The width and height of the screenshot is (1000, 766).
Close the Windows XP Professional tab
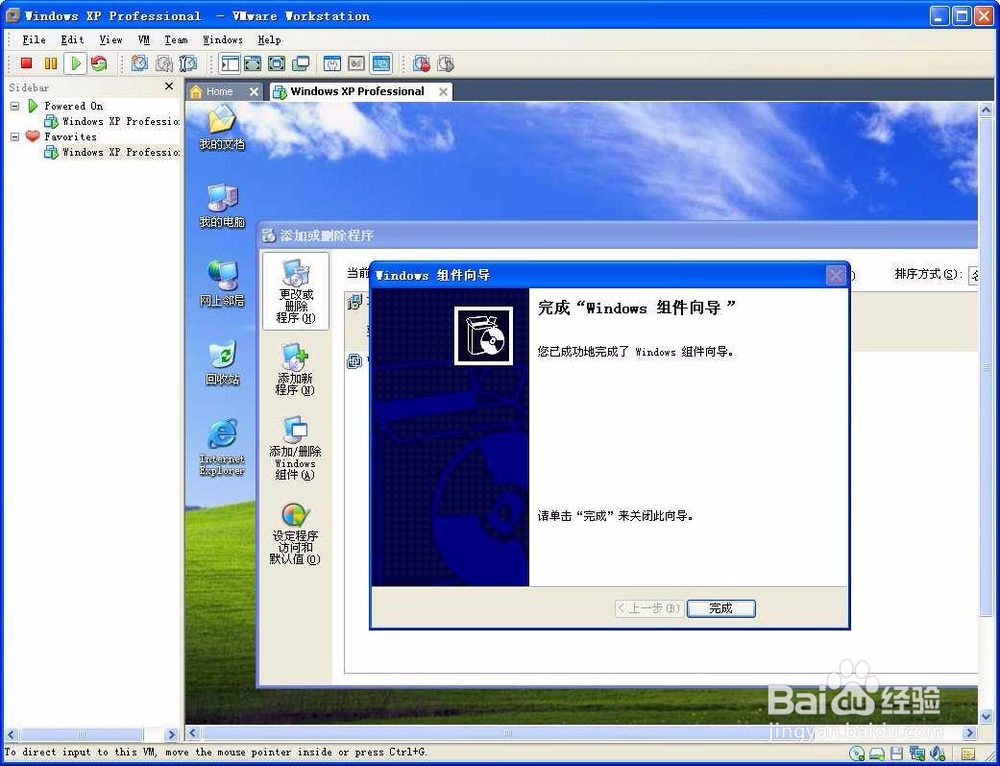(x=443, y=92)
